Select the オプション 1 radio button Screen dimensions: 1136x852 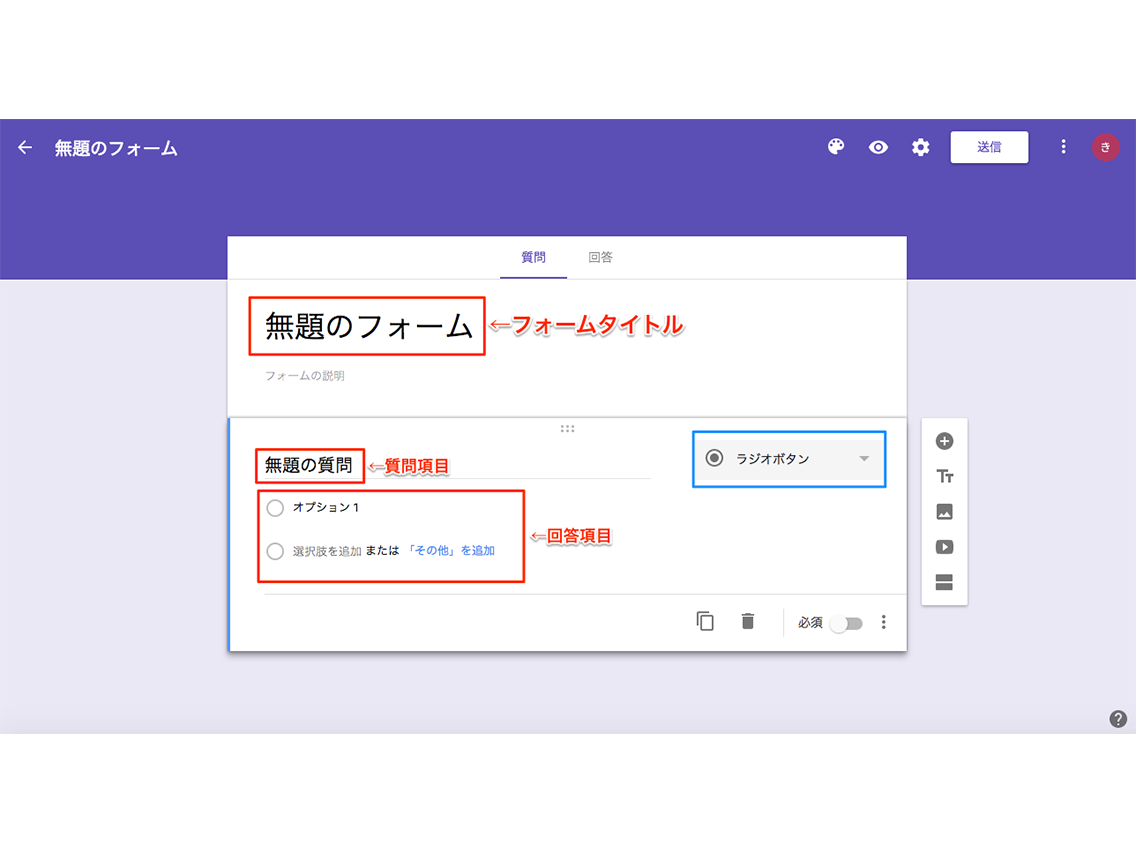pos(275,508)
